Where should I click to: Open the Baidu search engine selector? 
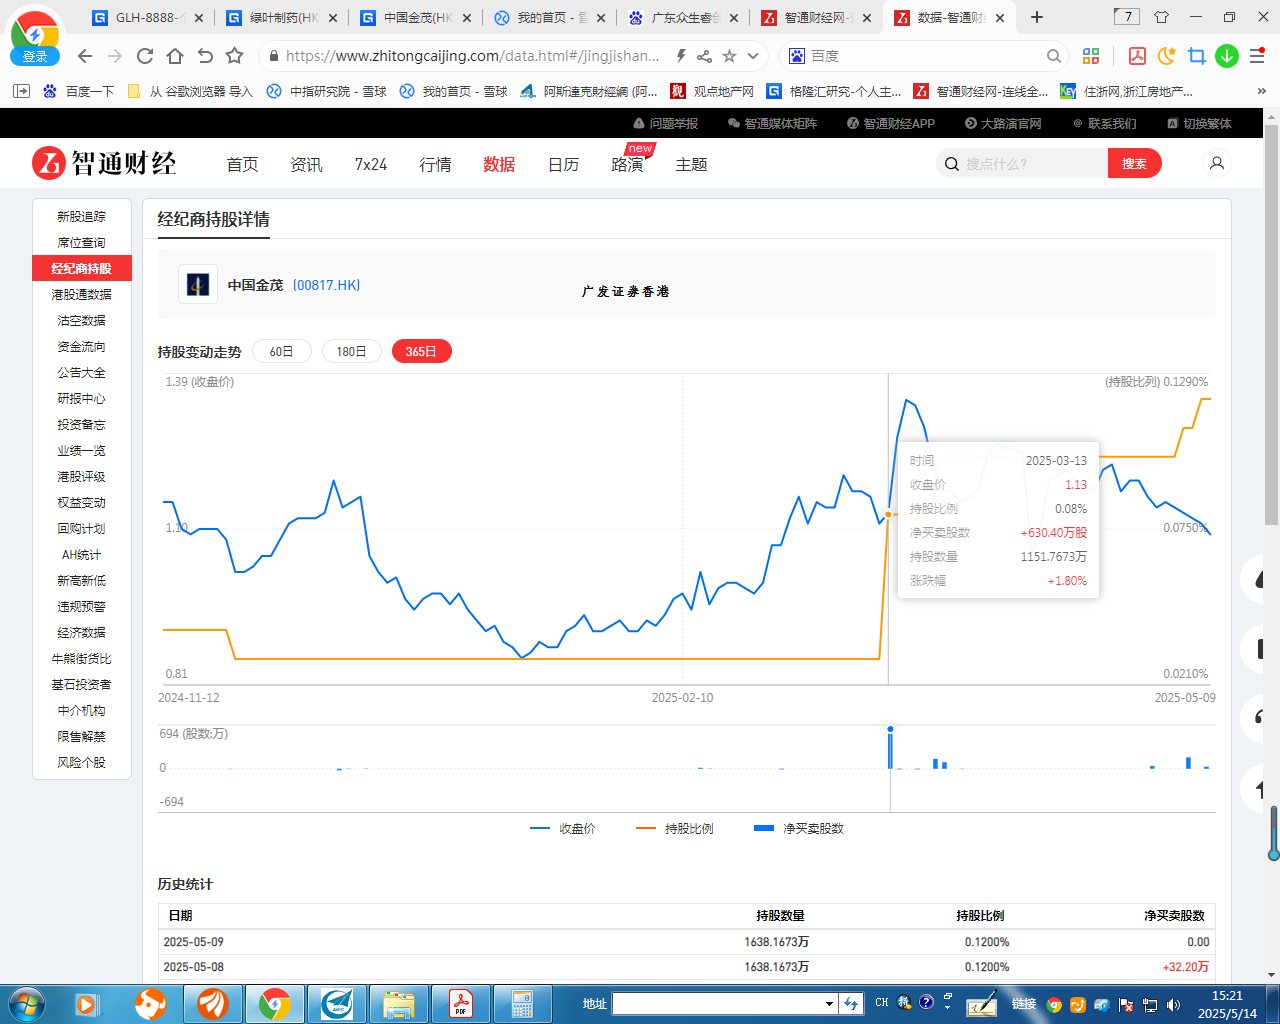point(797,56)
